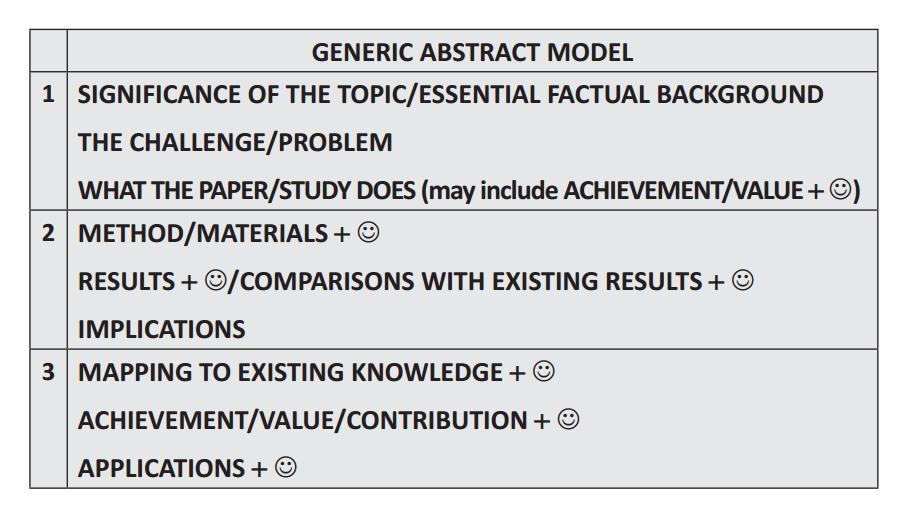Screen dimensions: 911x513
Task: Click the smiley after COMPARISONS WITH EXISTING RESULTS
Action: coord(743,280)
